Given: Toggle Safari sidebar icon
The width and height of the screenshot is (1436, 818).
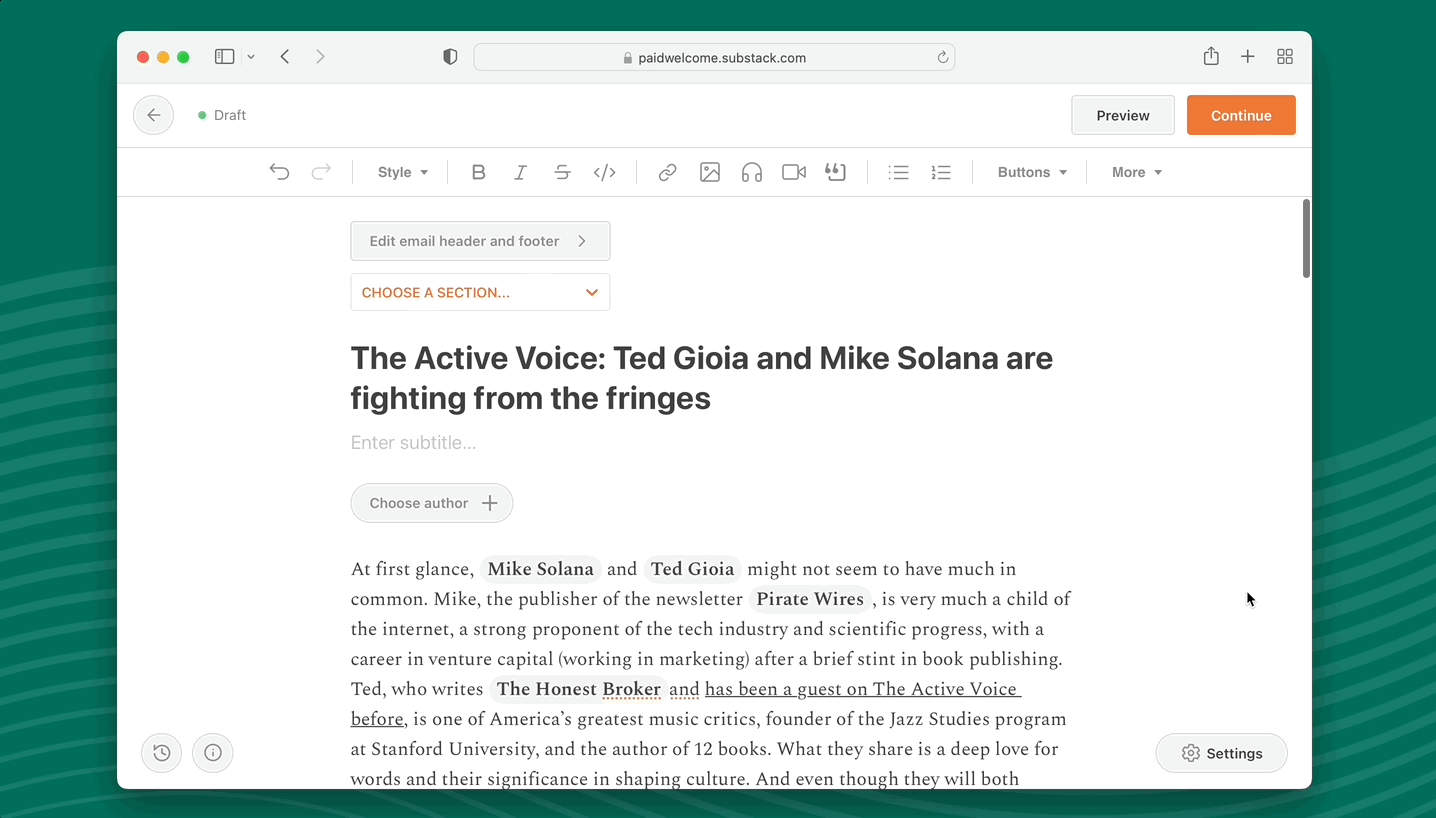Looking at the screenshot, I should click(225, 57).
